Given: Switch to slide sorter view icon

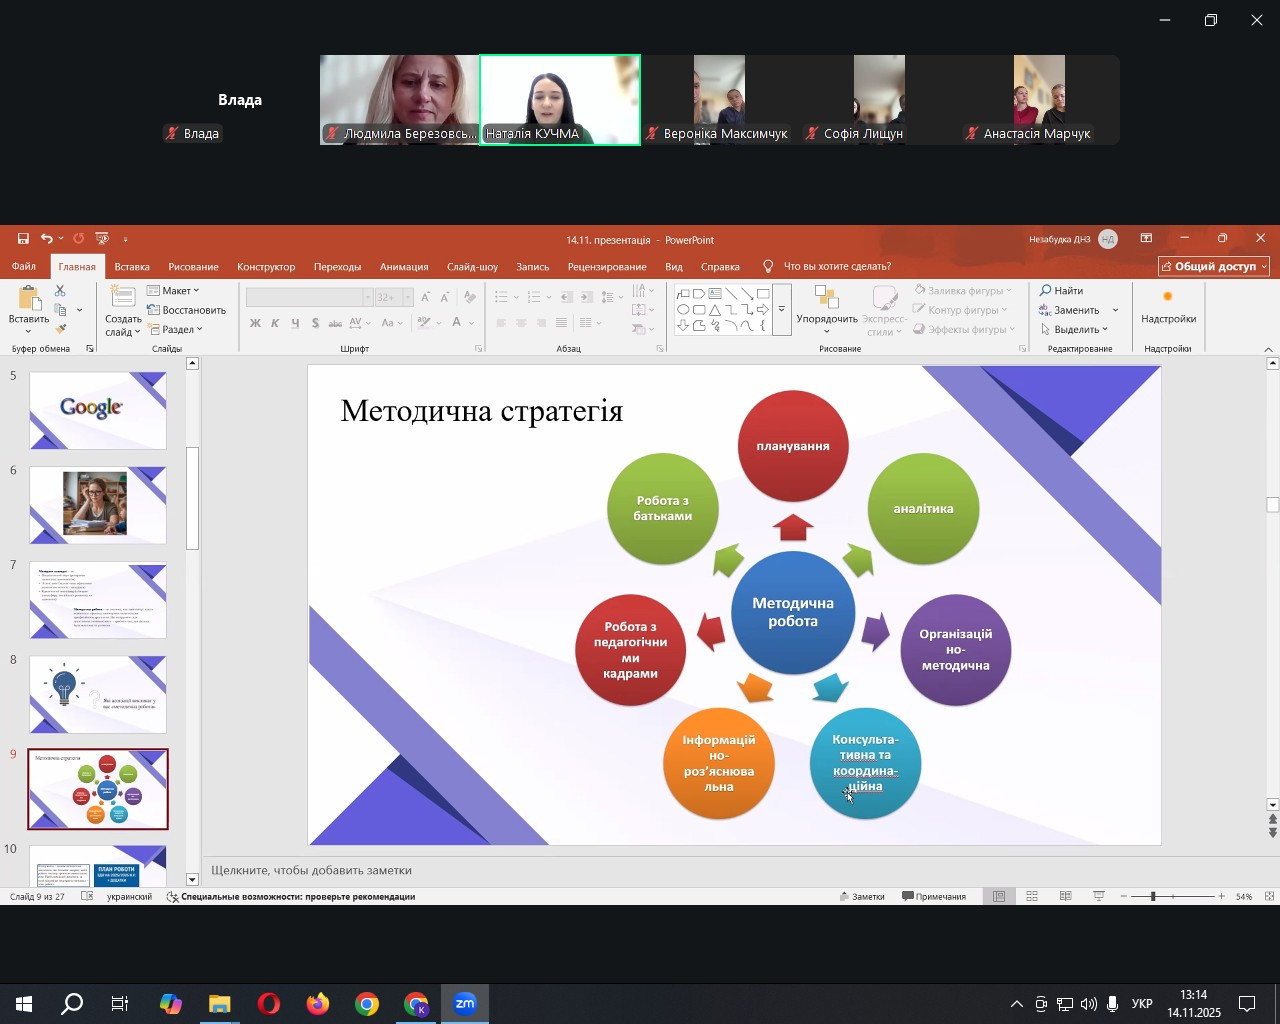Looking at the screenshot, I should 1032,897.
